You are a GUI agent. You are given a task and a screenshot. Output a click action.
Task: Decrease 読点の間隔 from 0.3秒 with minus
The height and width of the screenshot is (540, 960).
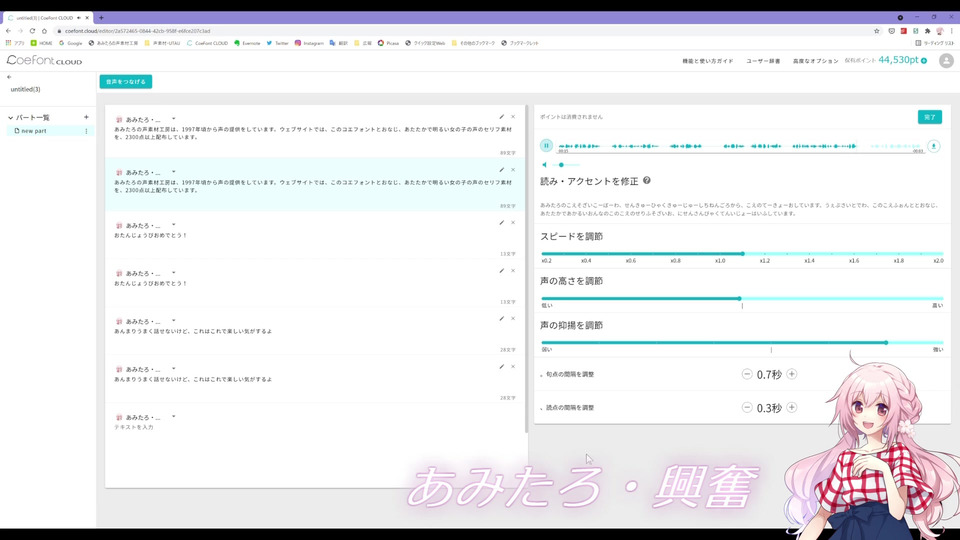[x=746, y=407]
